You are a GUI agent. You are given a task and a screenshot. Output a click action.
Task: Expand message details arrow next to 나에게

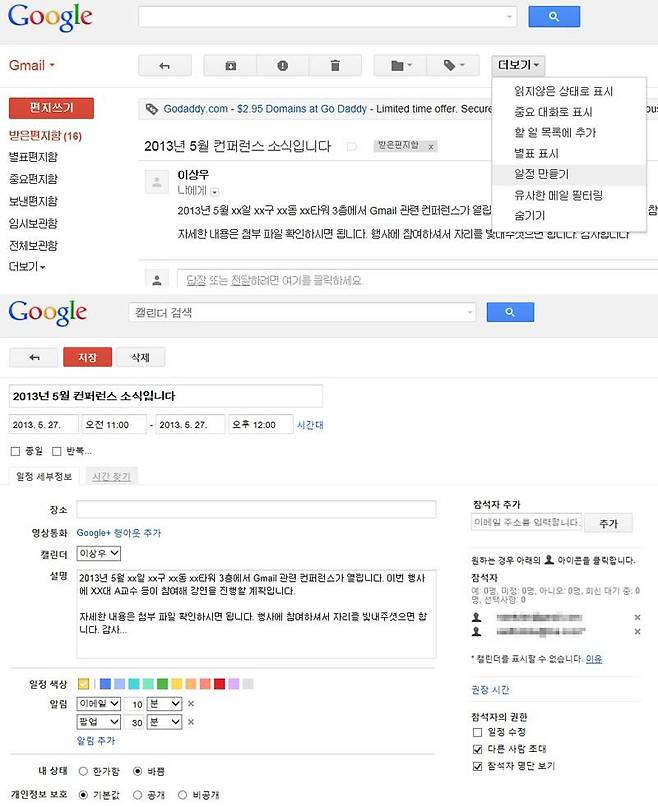(215, 192)
